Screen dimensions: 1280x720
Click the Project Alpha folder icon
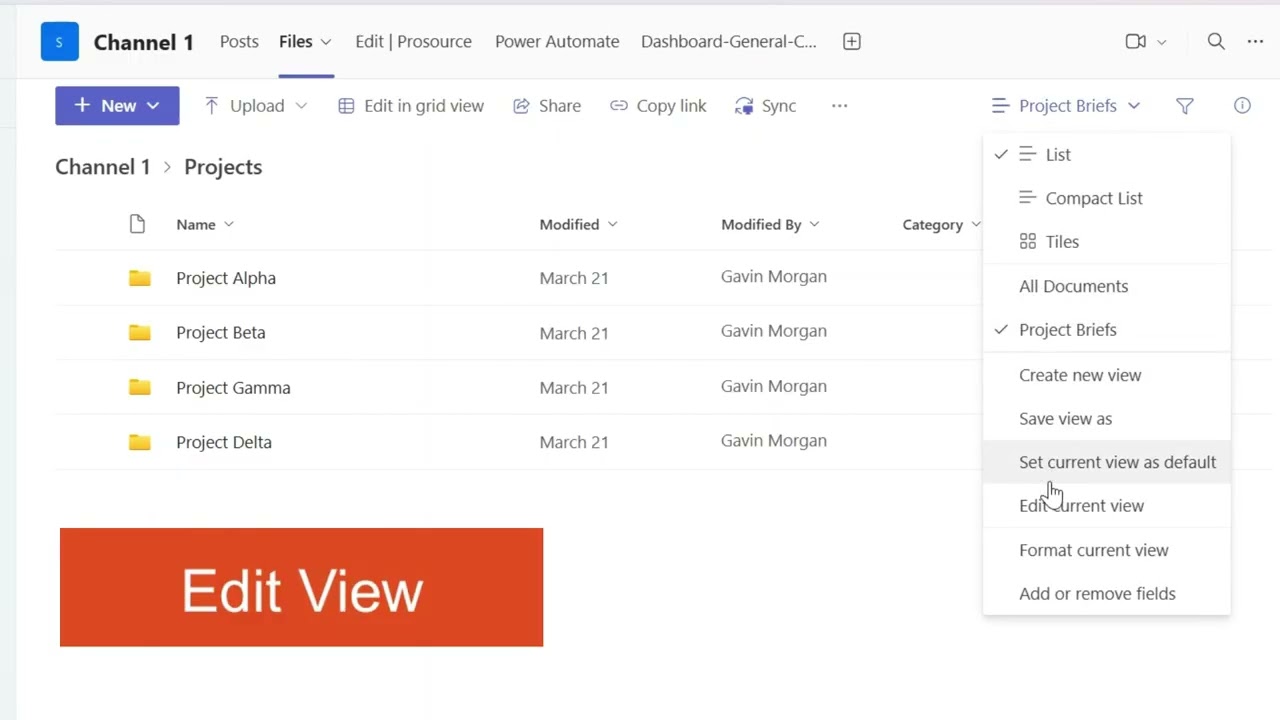pos(140,278)
